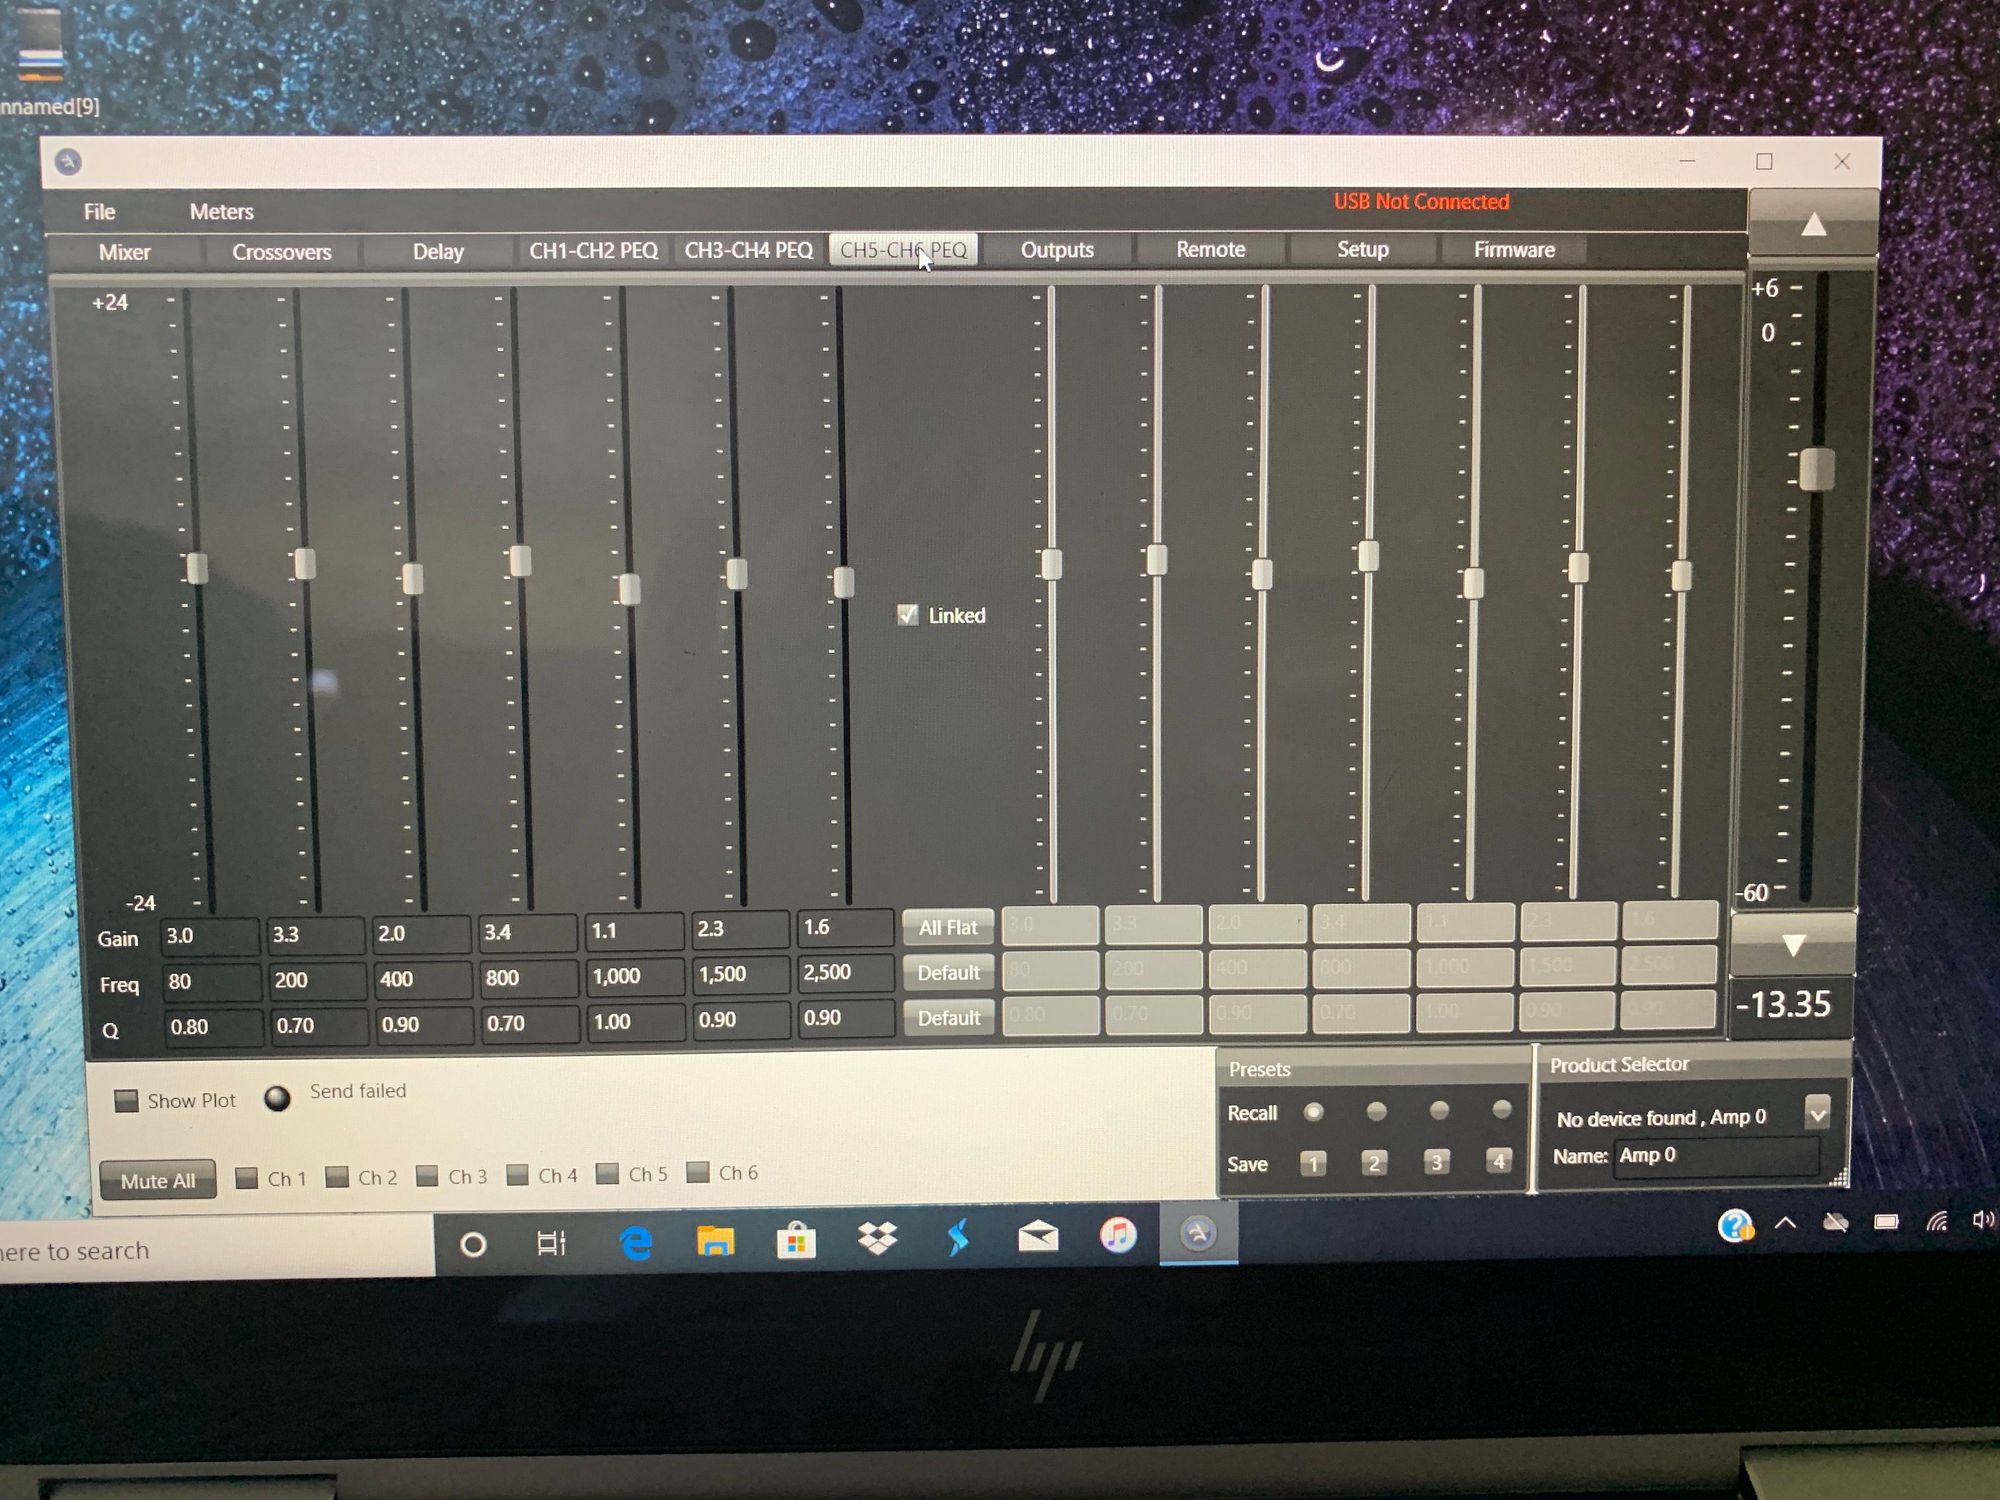Screen dimensions: 2000x1500
Task: Open Mail app from the taskbar
Action: tap(1038, 1238)
